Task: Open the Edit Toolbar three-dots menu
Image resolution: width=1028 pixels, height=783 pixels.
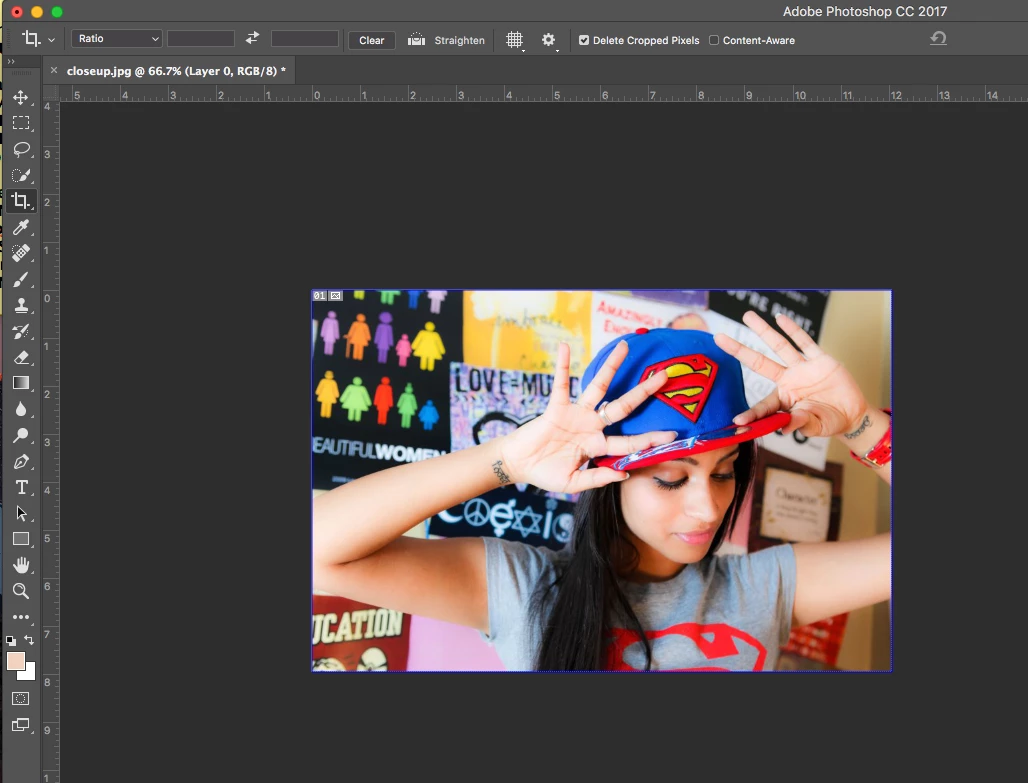Action: (x=20, y=617)
